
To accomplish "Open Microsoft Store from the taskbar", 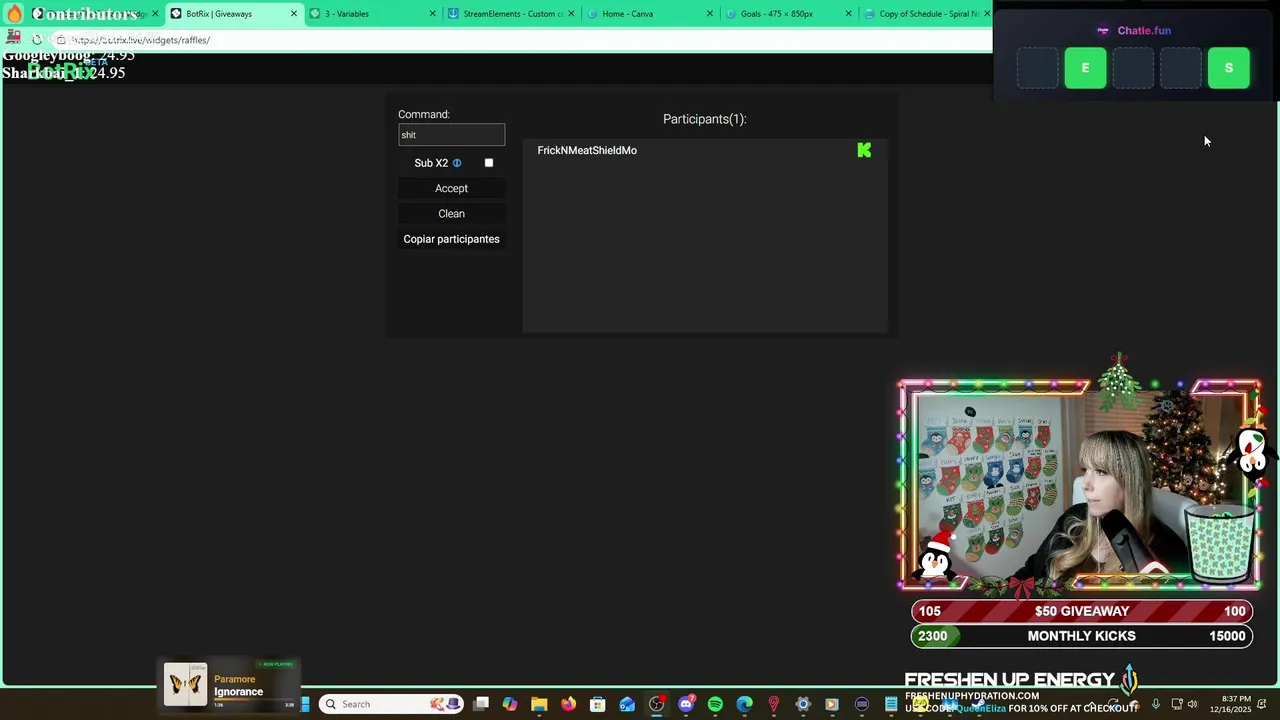I will (x=597, y=704).
